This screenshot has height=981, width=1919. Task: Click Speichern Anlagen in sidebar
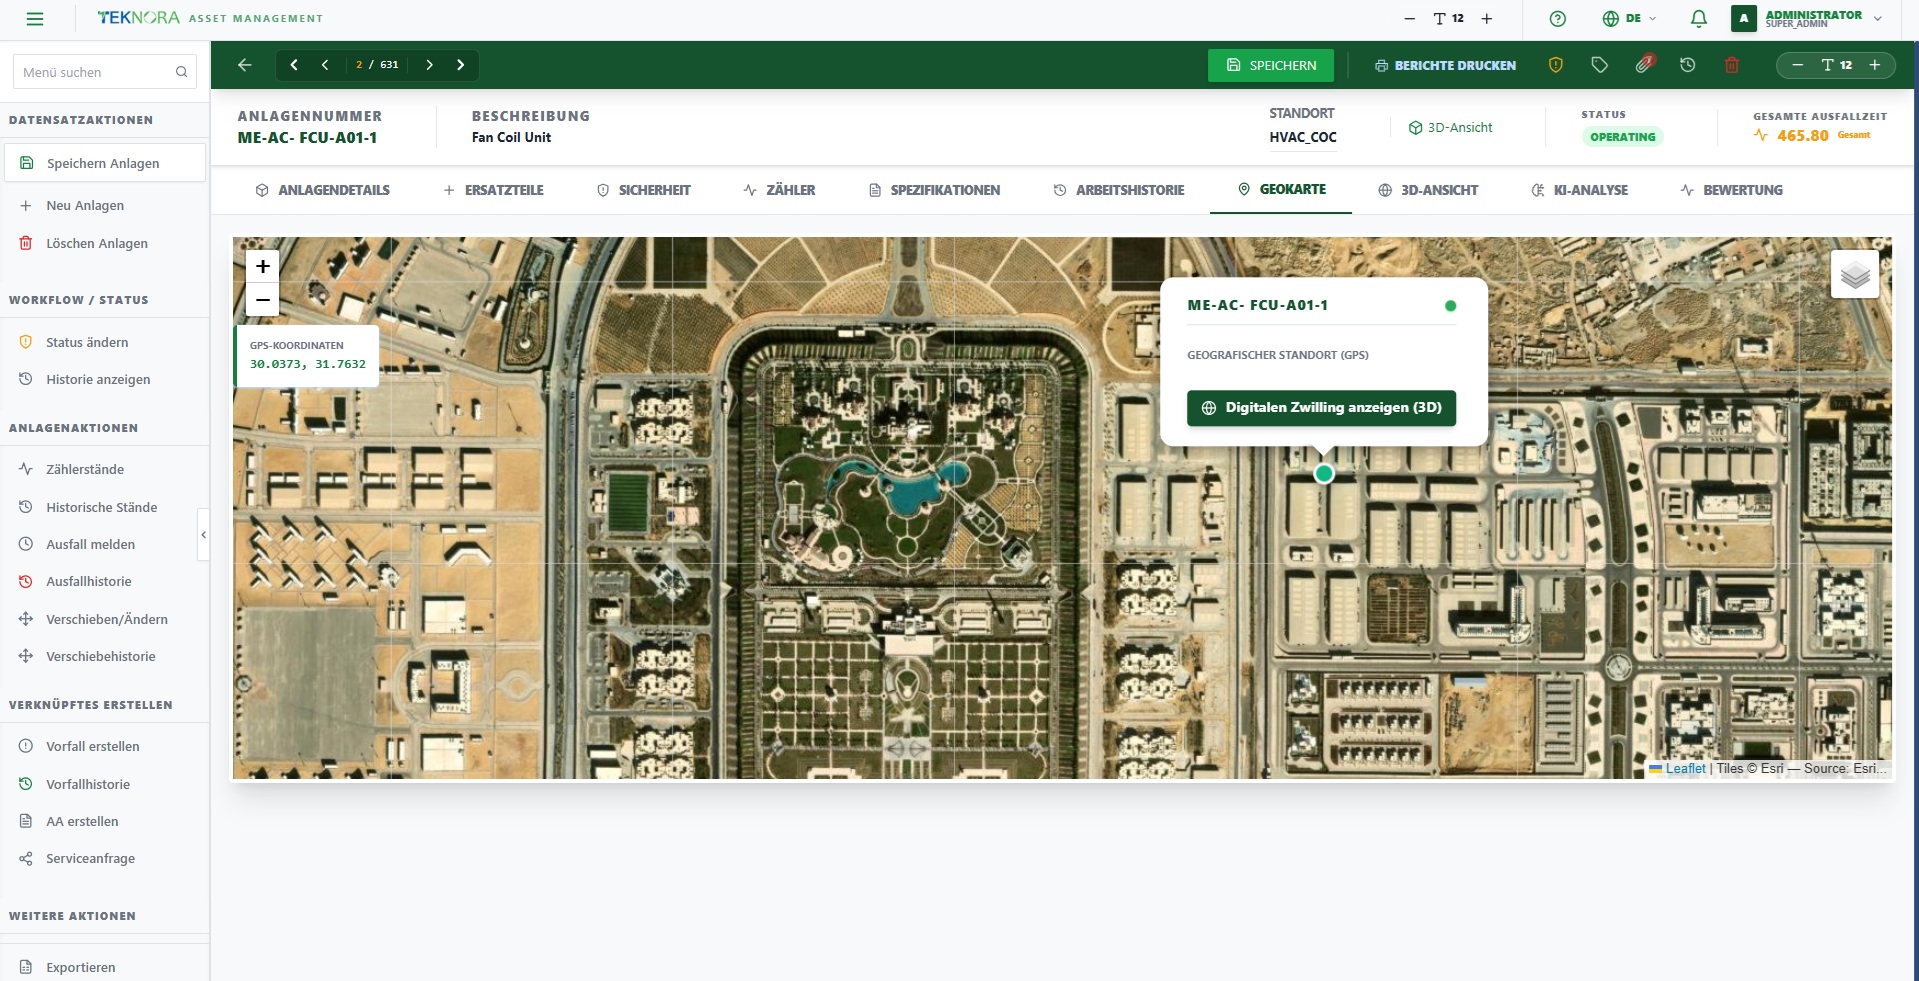[104, 163]
